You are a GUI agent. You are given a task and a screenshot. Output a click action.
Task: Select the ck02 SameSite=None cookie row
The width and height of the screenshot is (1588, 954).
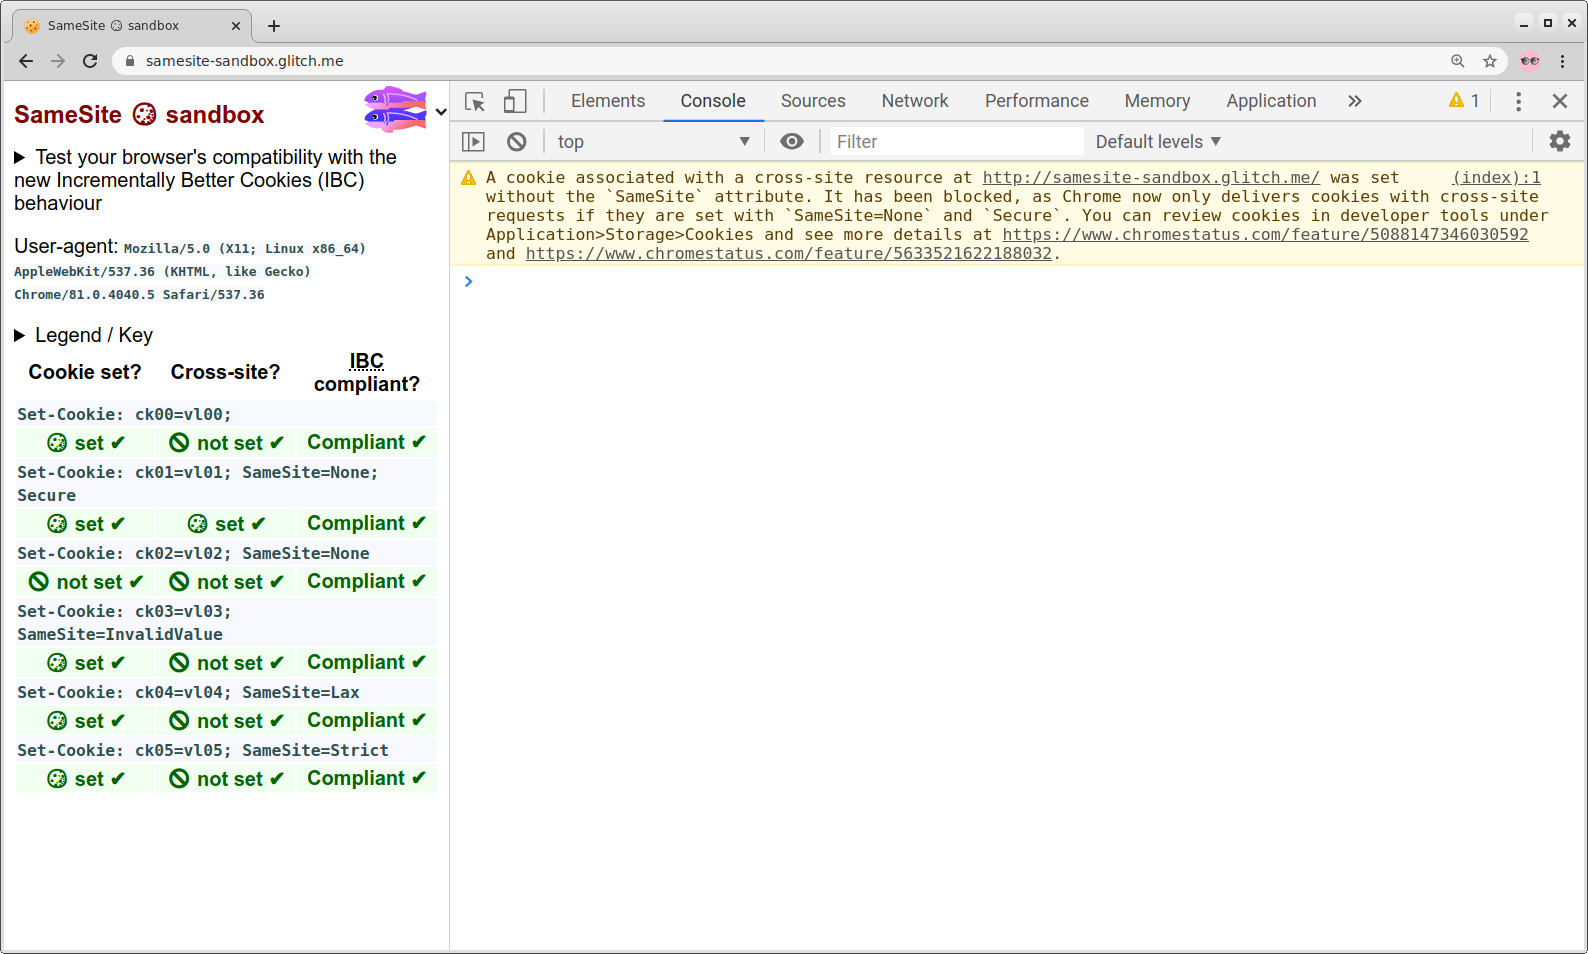coord(226,553)
